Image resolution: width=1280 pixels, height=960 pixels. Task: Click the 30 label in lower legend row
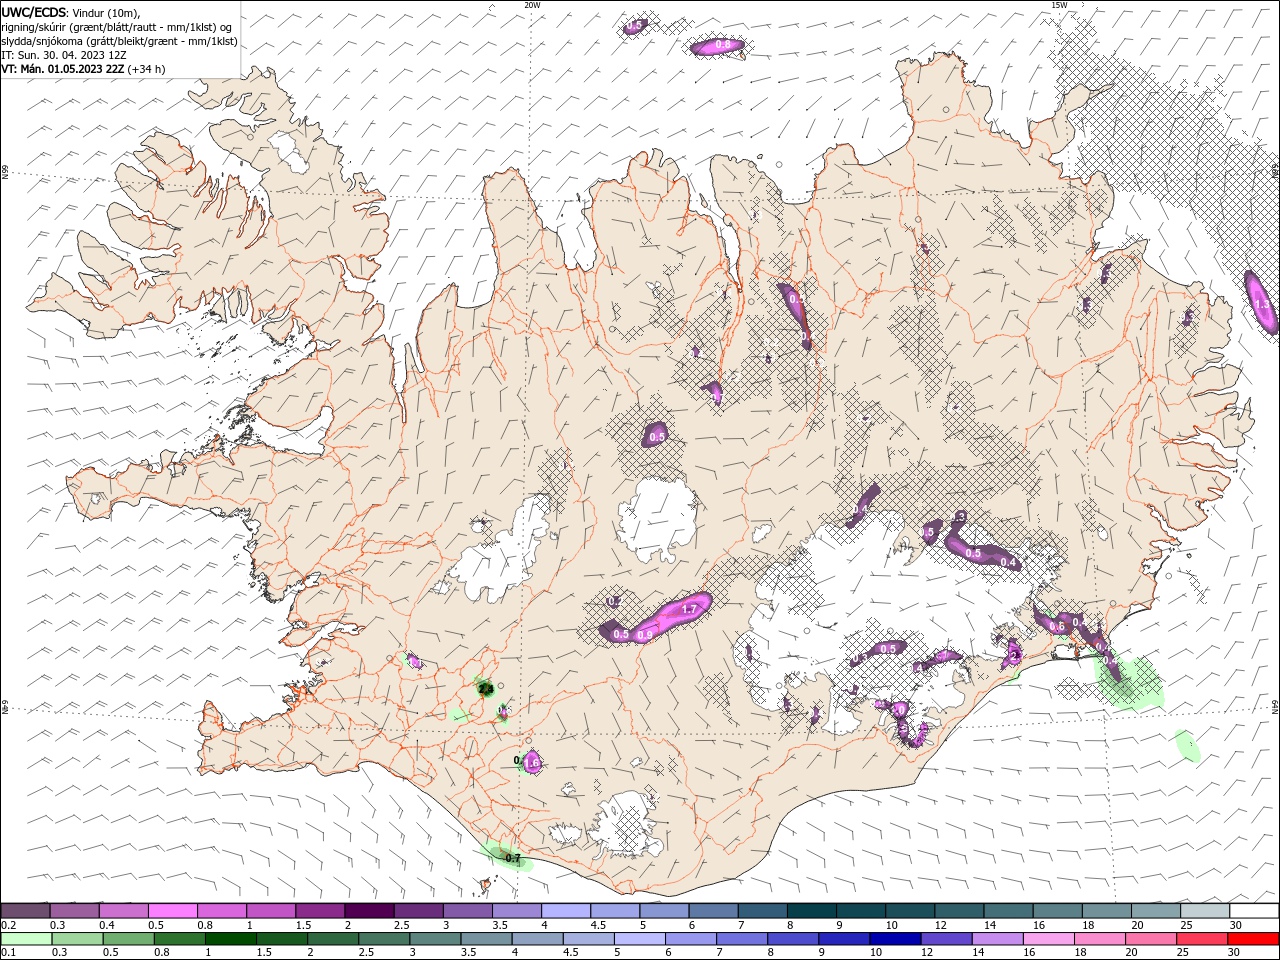pyautogui.click(x=1232, y=953)
